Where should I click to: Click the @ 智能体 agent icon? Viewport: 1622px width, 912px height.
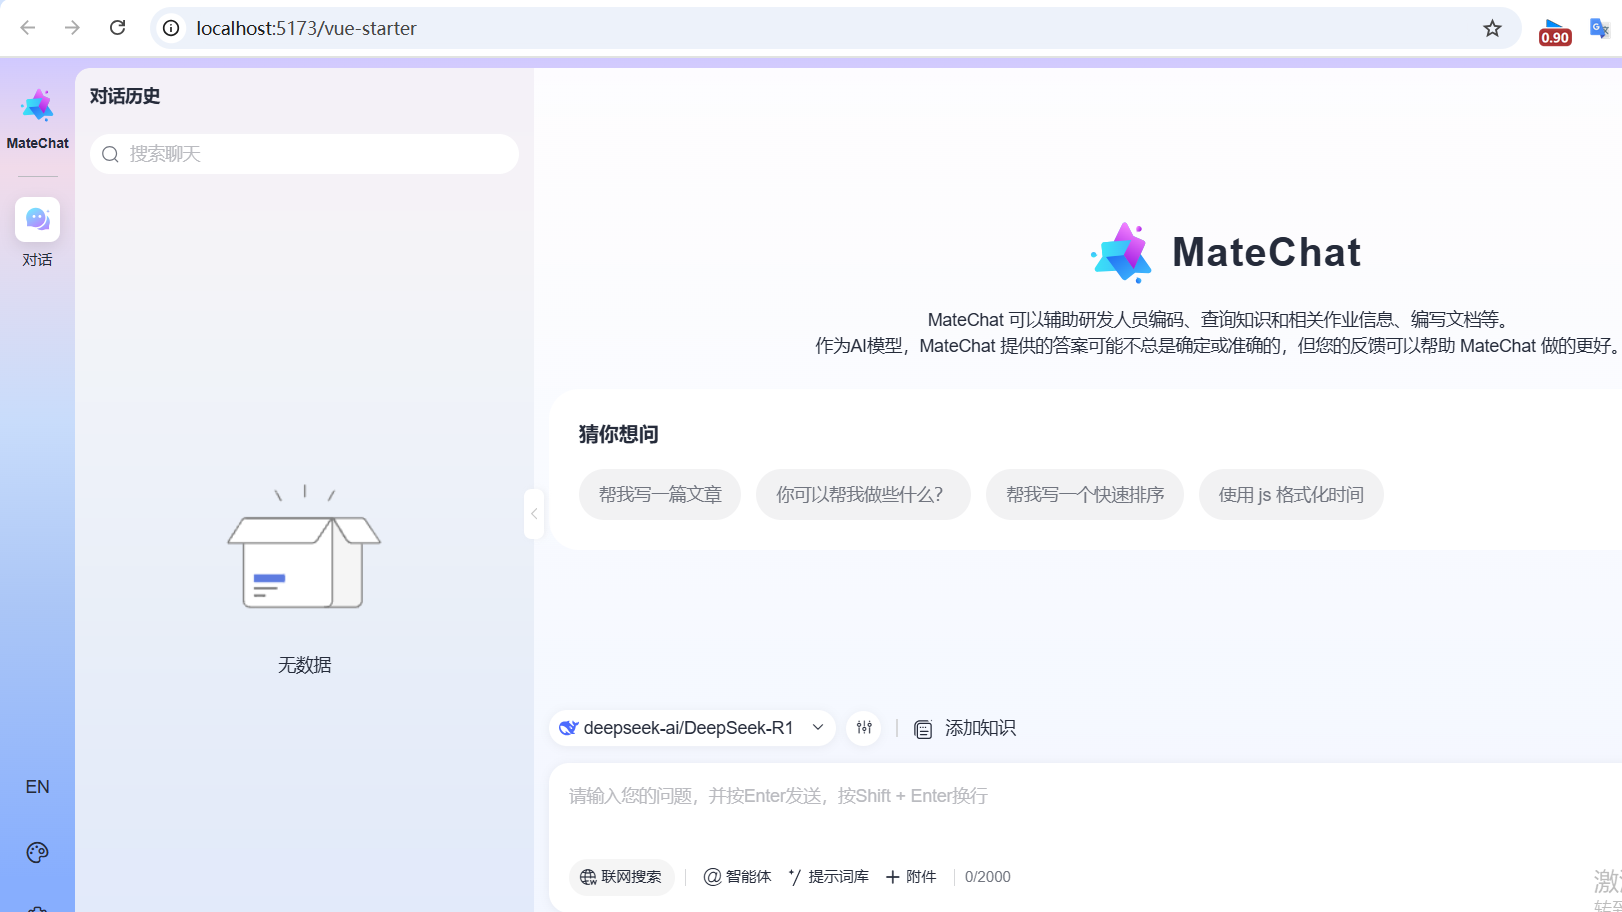tap(711, 876)
